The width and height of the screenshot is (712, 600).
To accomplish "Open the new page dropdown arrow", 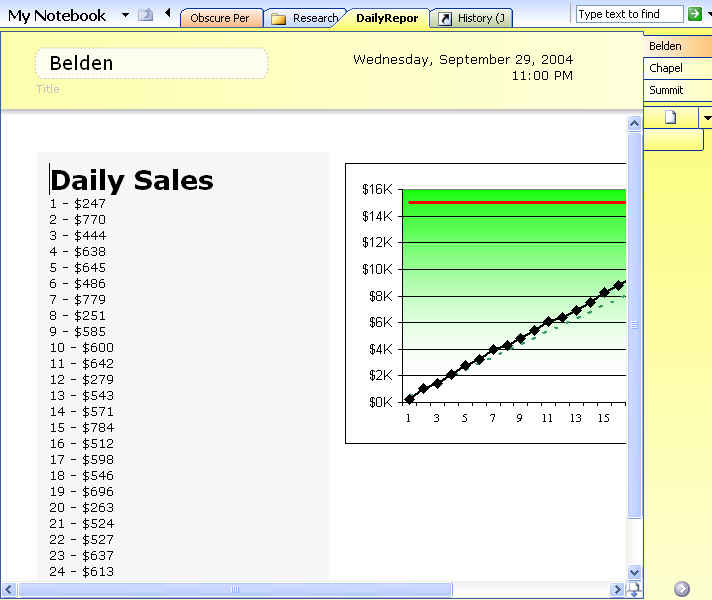I will coord(707,118).
